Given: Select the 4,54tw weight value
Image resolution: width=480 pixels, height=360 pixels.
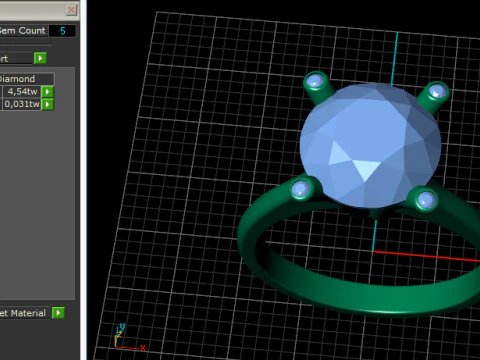Looking at the screenshot, I should [22, 92].
